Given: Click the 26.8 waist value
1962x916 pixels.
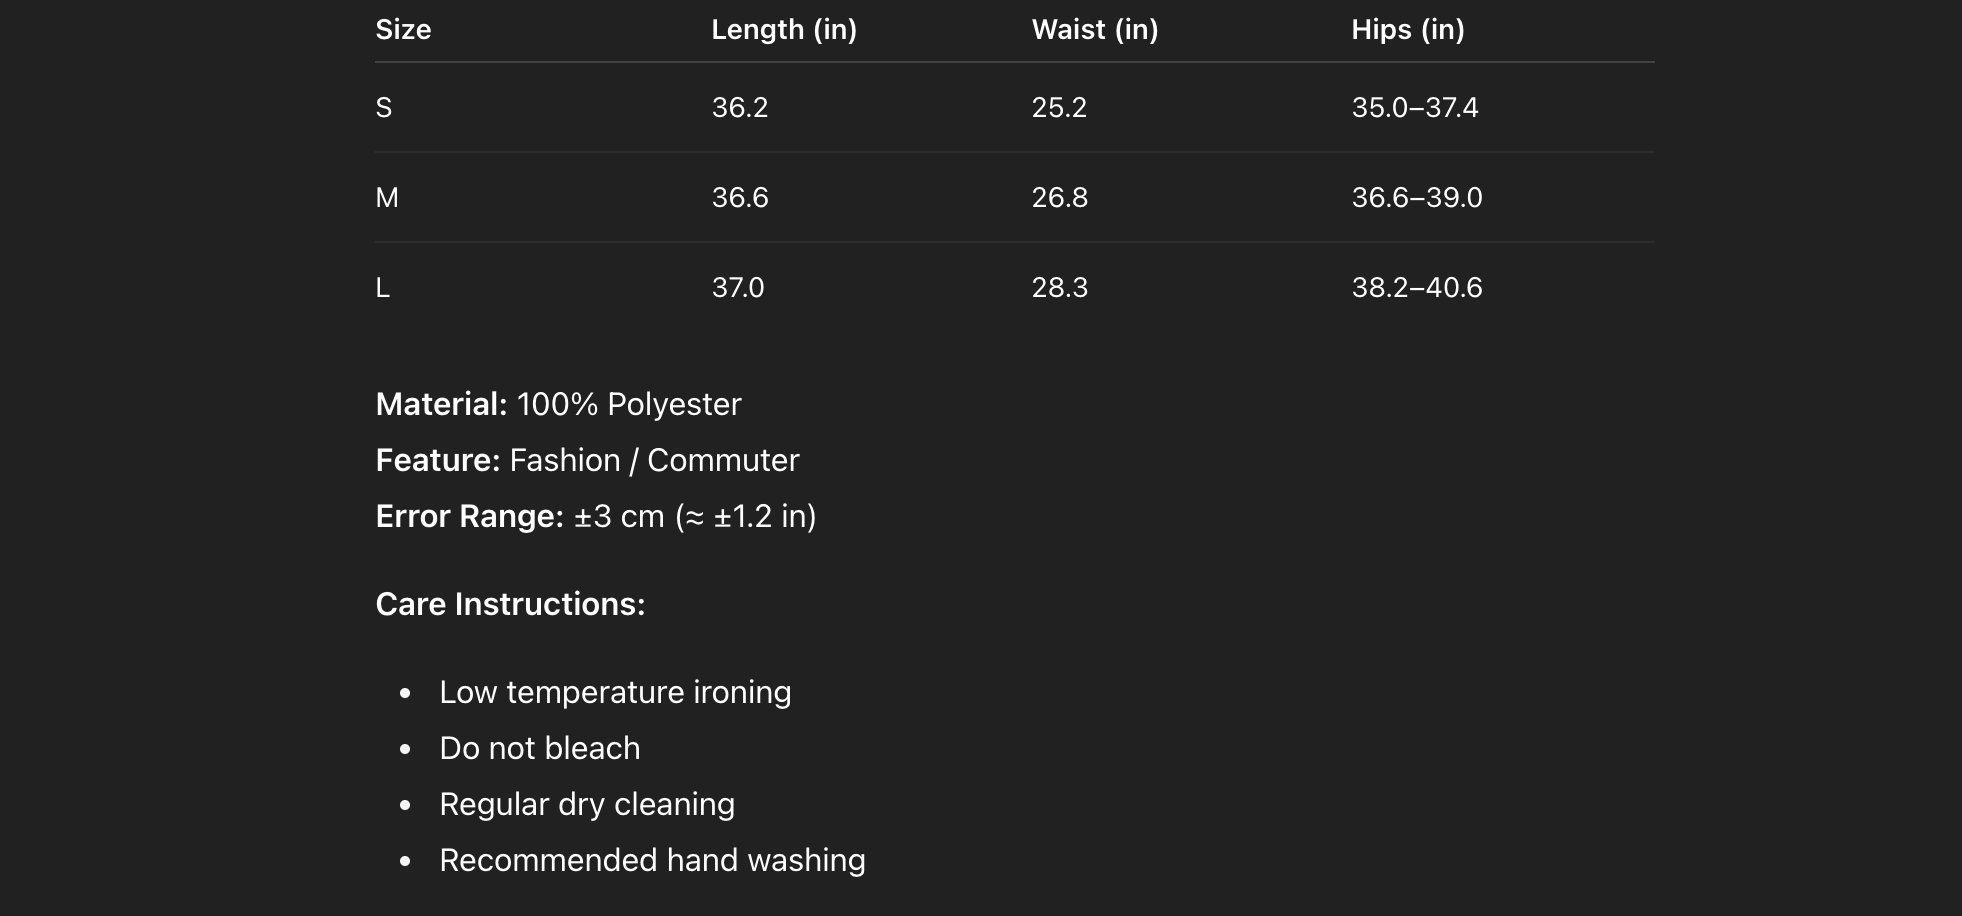Looking at the screenshot, I should click(x=1060, y=198).
